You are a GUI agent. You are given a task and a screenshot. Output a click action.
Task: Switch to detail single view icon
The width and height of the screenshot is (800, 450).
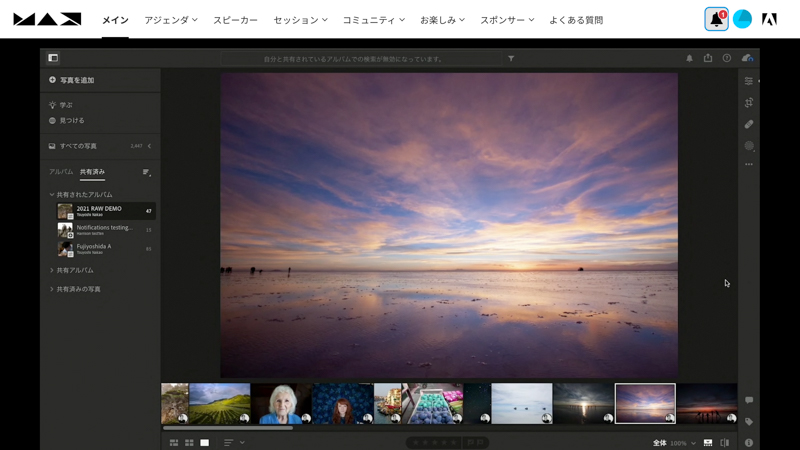click(x=205, y=443)
